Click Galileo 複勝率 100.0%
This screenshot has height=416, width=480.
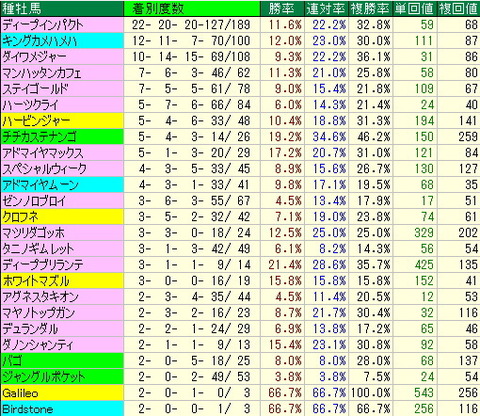point(370,393)
